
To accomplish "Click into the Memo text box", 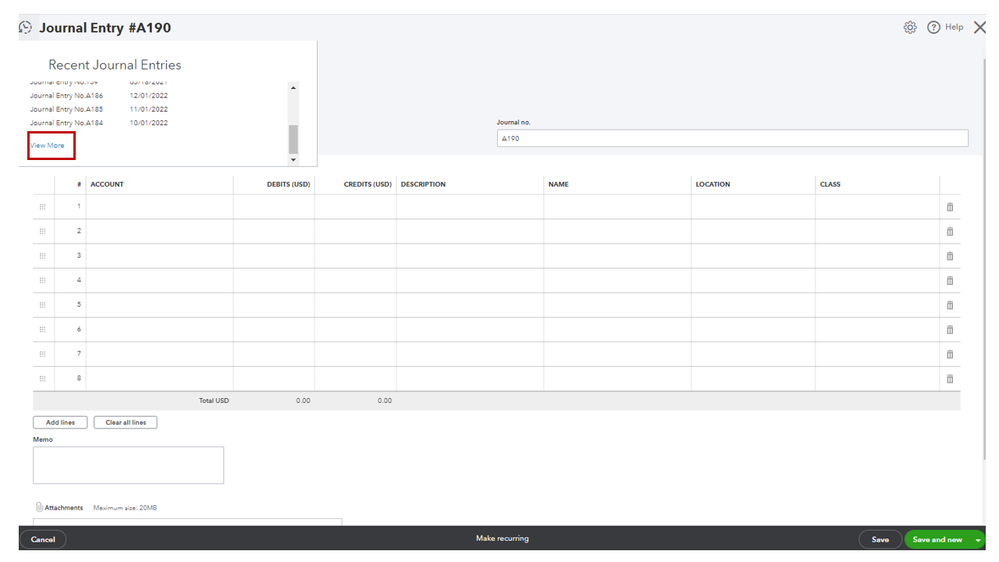I will pyautogui.click(x=128, y=465).
